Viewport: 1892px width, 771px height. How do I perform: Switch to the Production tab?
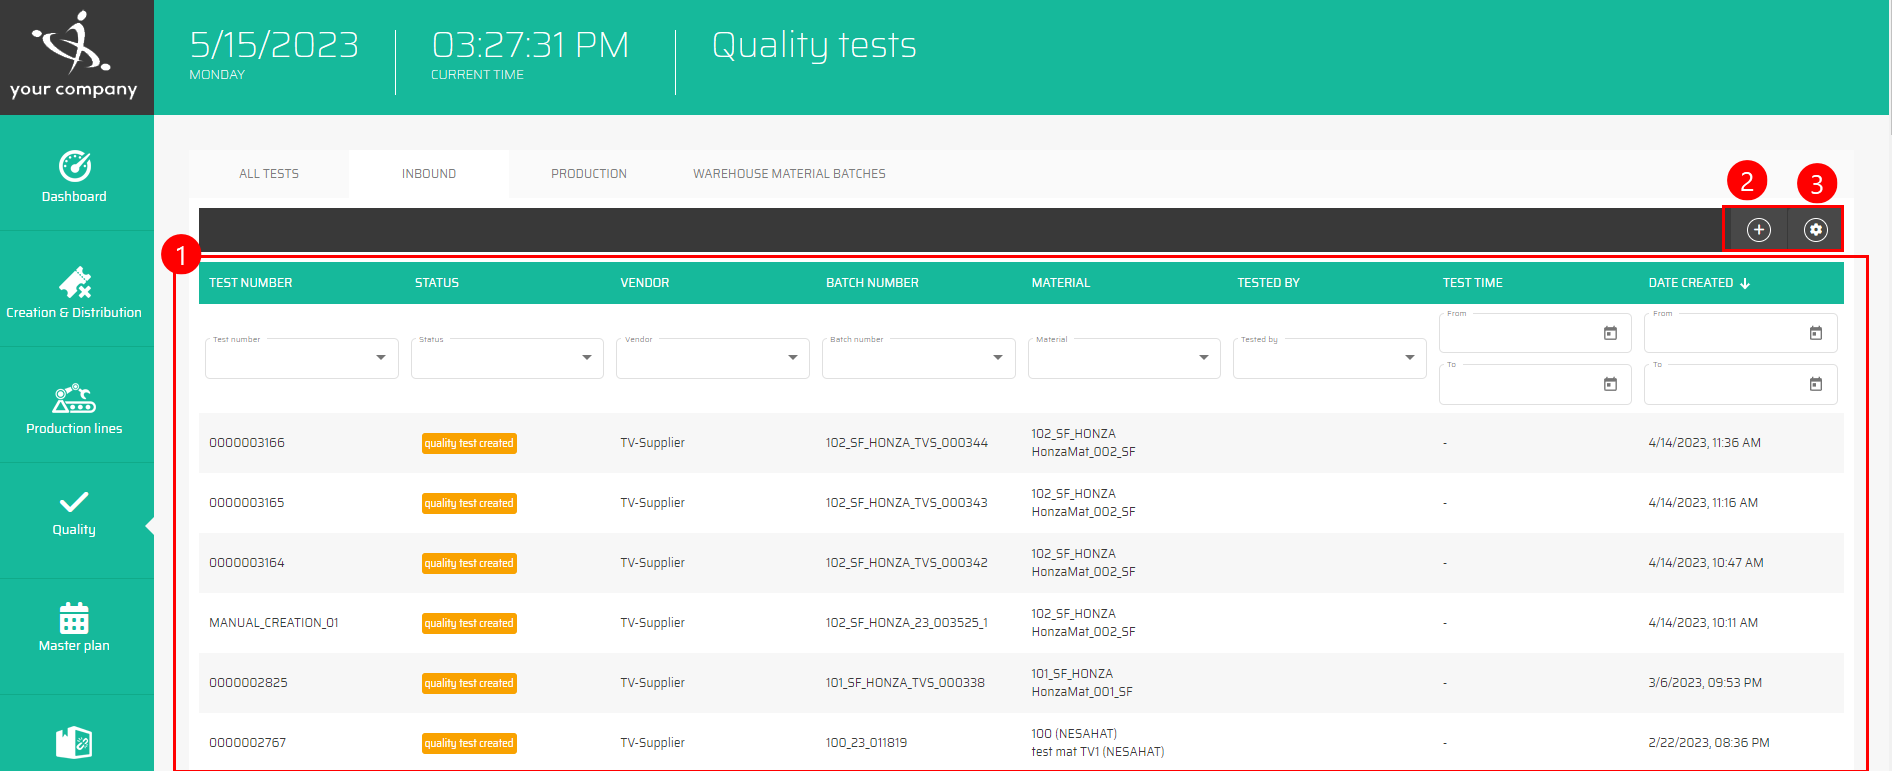pyautogui.click(x=589, y=174)
